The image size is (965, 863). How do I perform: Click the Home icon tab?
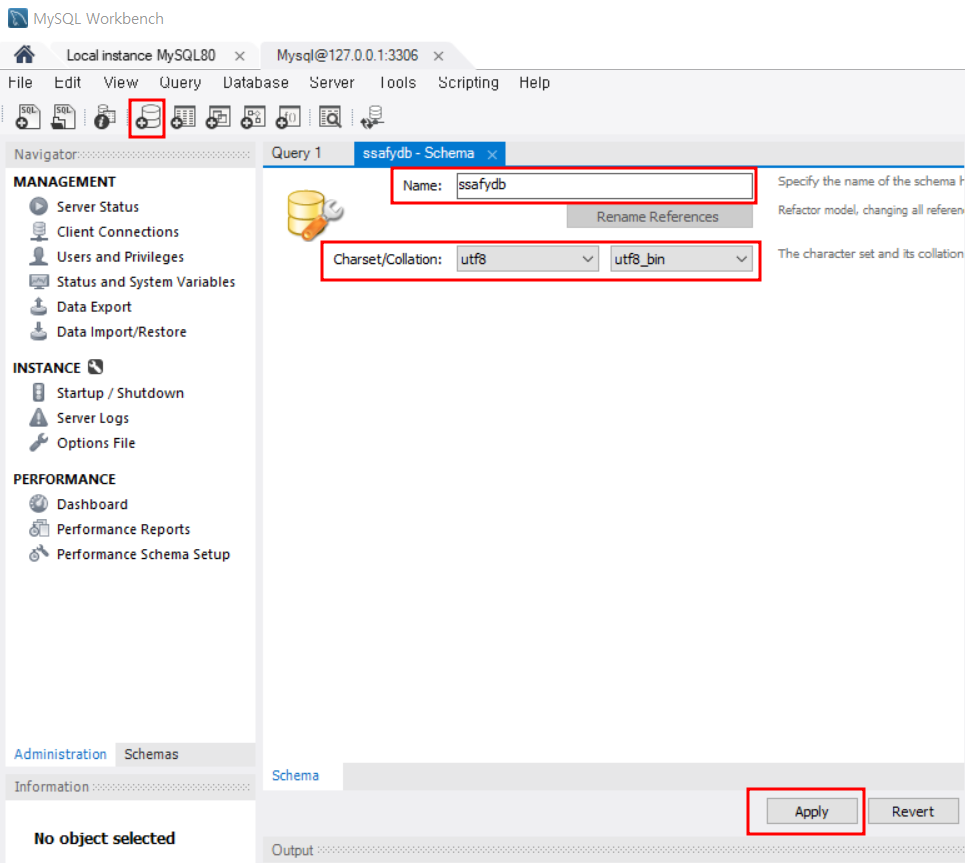(24, 55)
